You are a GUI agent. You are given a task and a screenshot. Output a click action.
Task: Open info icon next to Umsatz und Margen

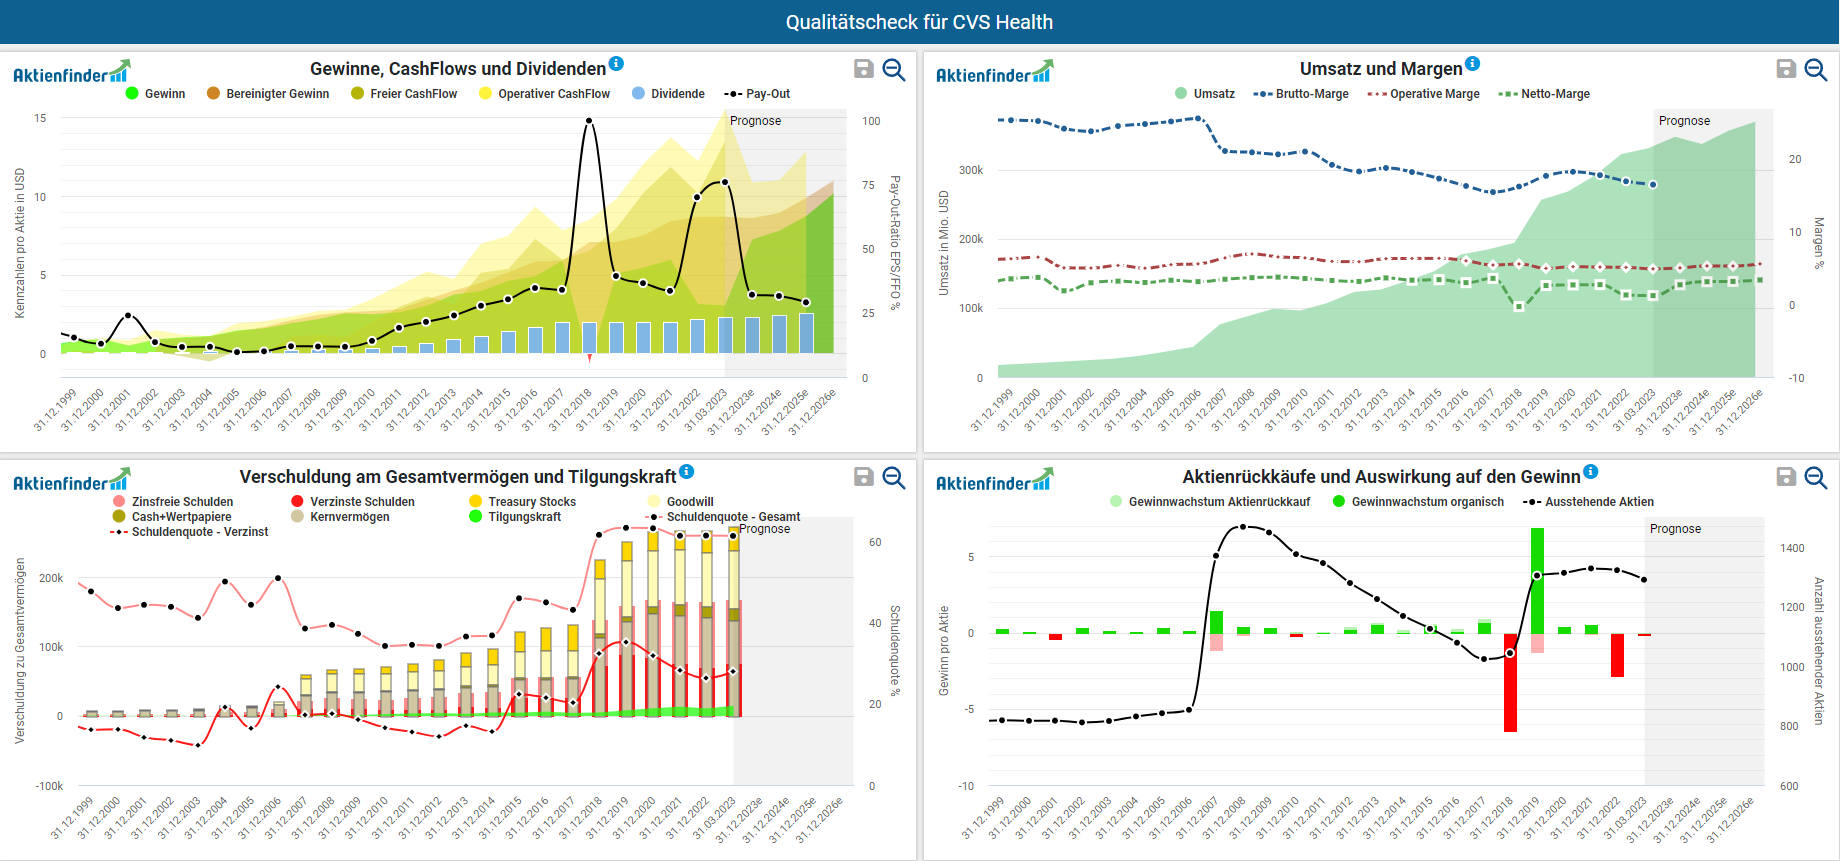(1473, 64)
